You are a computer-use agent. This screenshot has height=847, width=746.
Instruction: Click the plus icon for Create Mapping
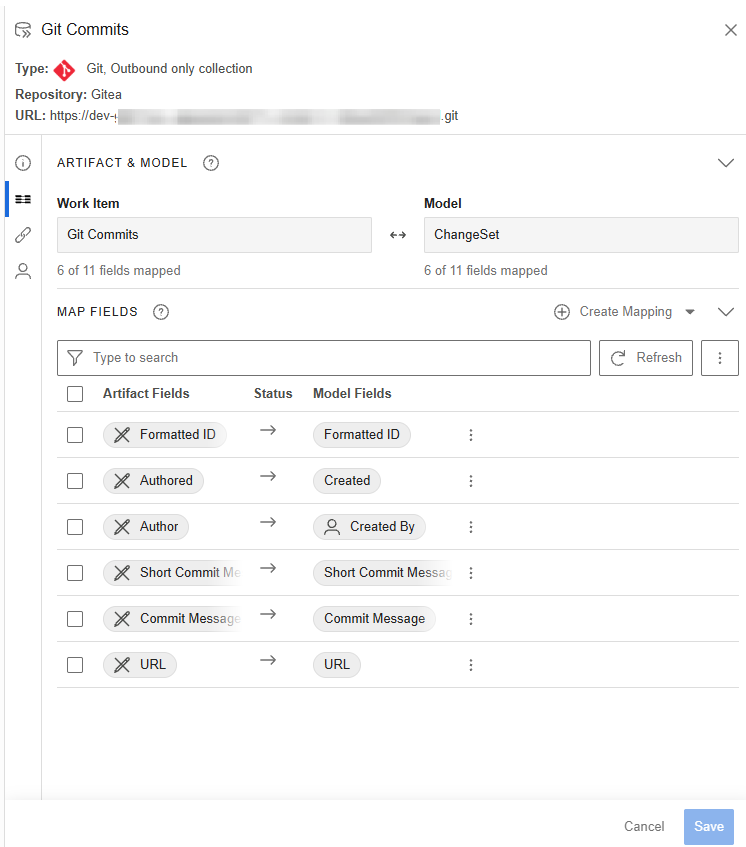(x=562, y=312)
